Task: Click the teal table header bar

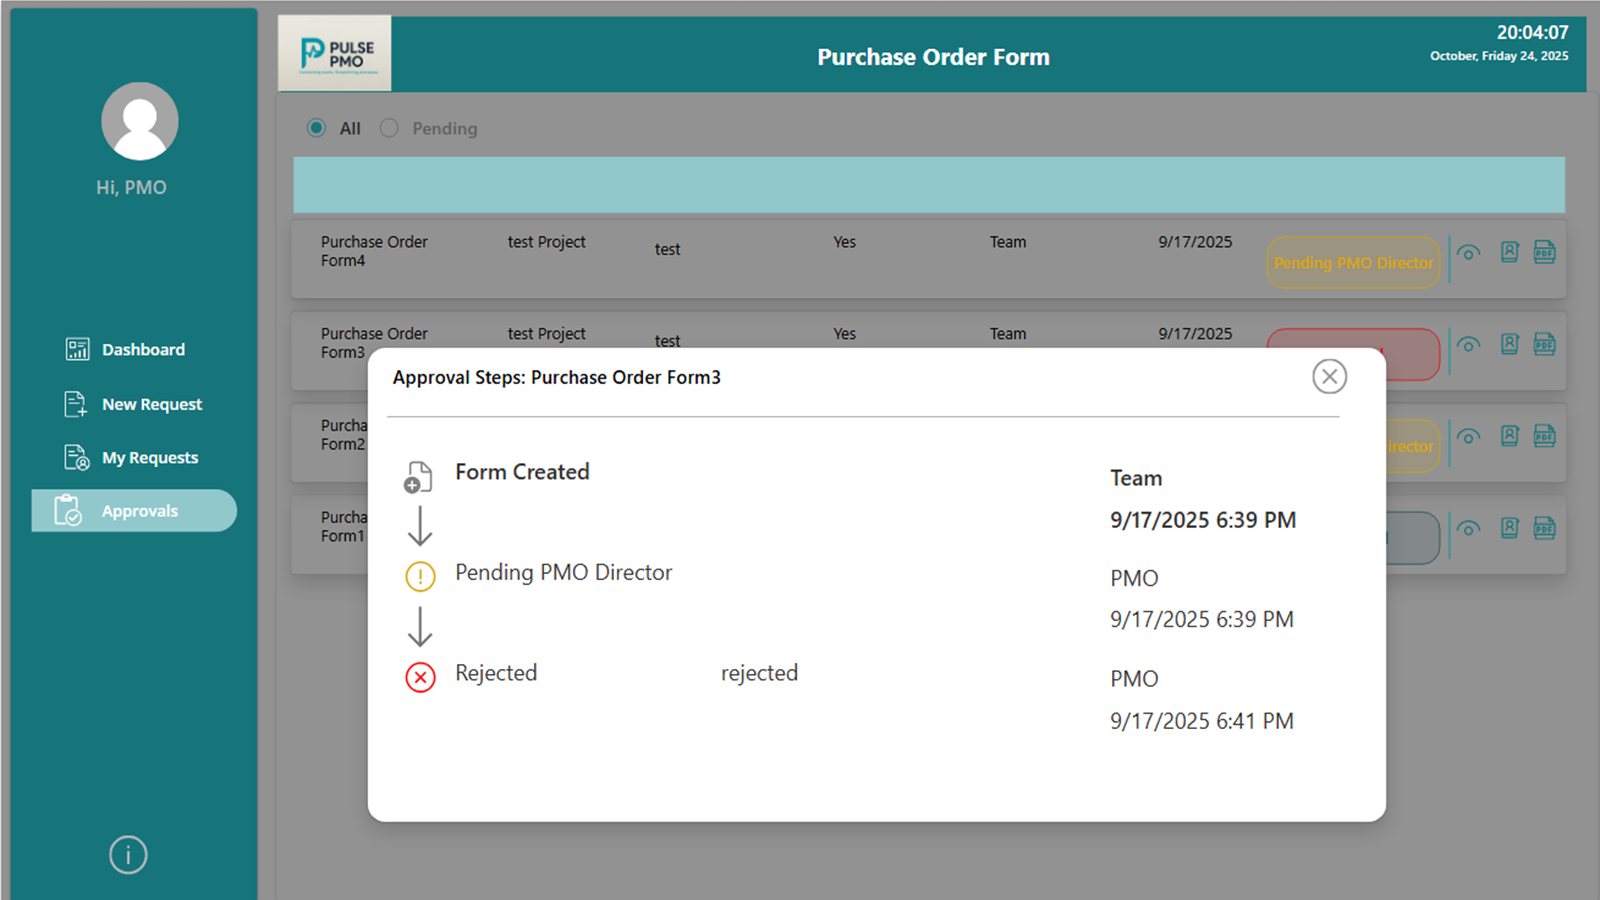Action: 928,185
